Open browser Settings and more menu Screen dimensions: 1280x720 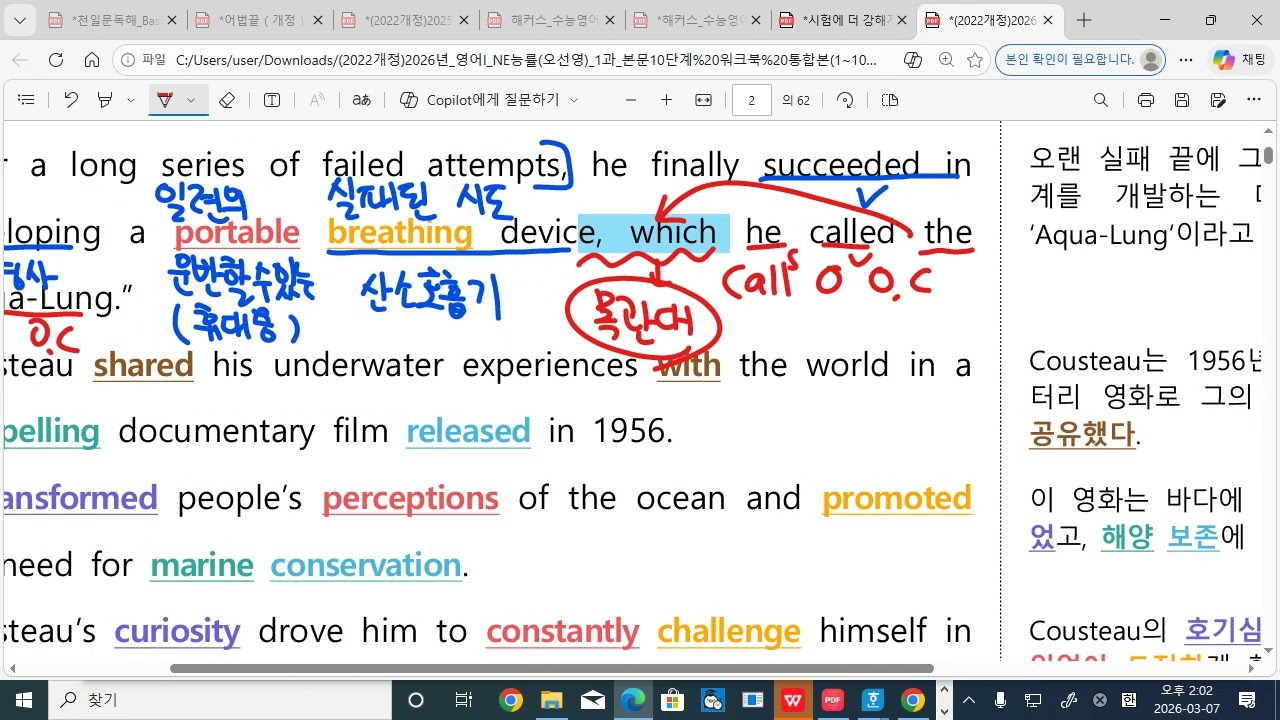(1186, 60)
